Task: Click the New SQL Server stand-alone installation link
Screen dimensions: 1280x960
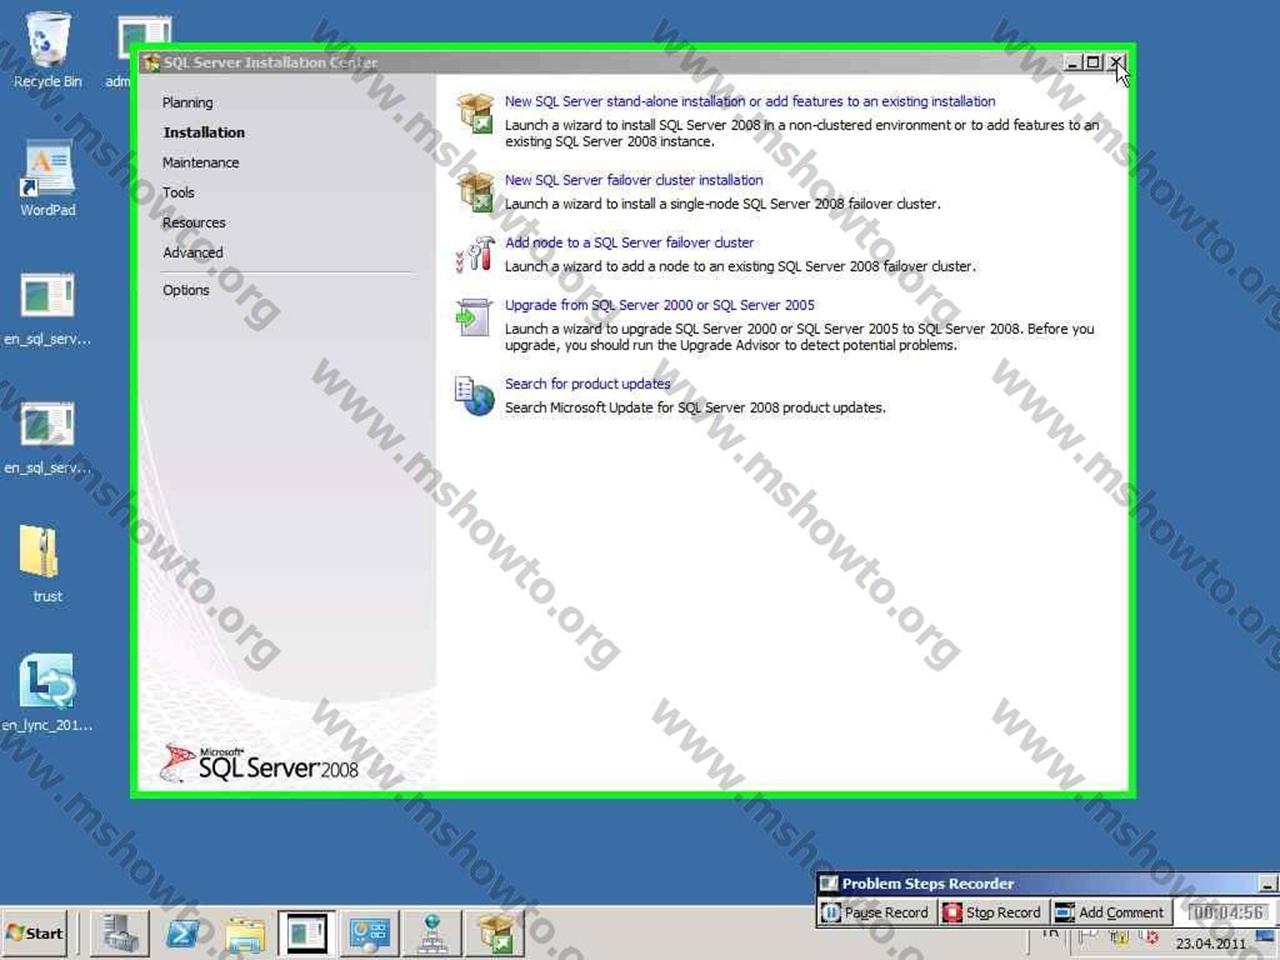Action: (750, 101)
